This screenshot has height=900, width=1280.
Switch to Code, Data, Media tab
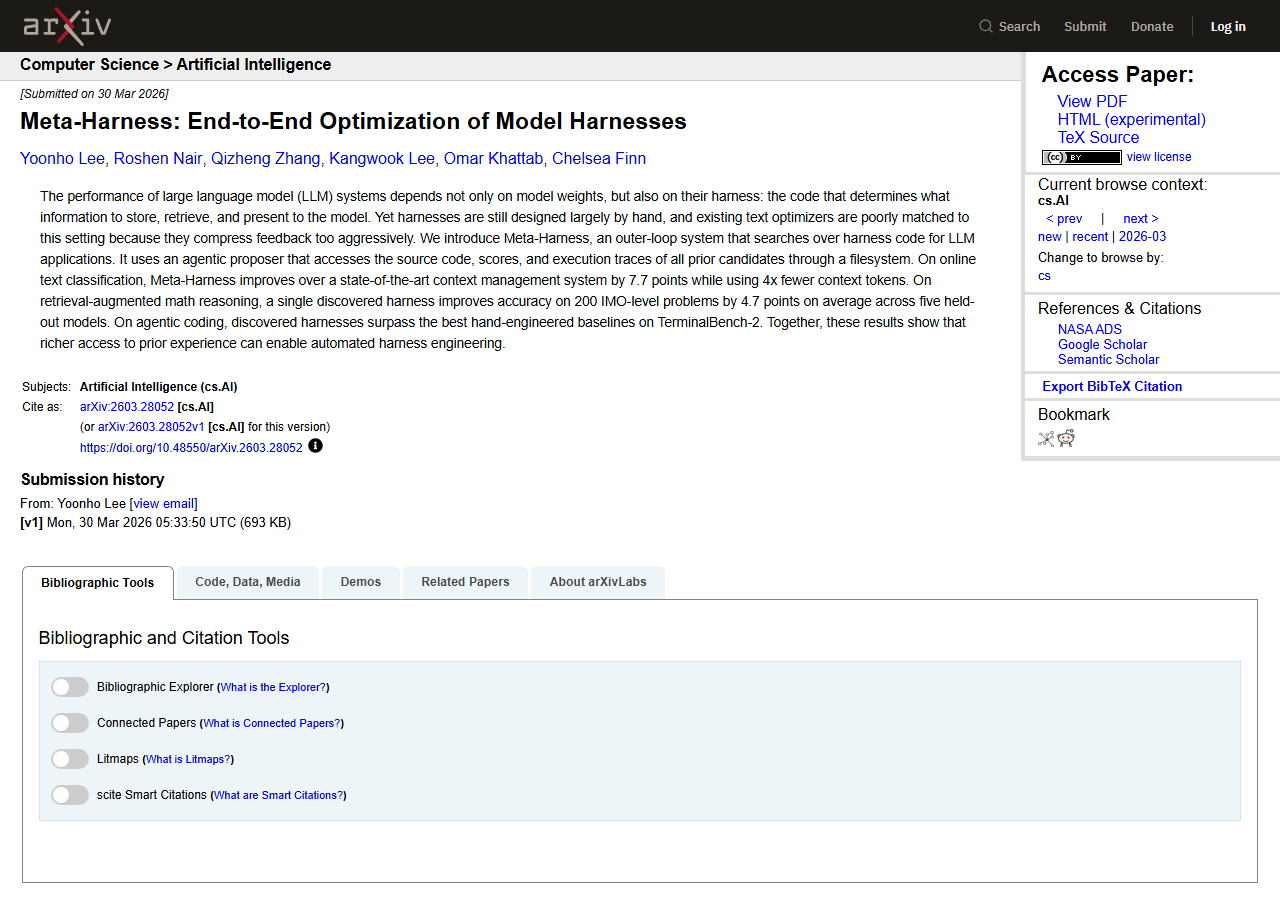click(x=248, y=582)
